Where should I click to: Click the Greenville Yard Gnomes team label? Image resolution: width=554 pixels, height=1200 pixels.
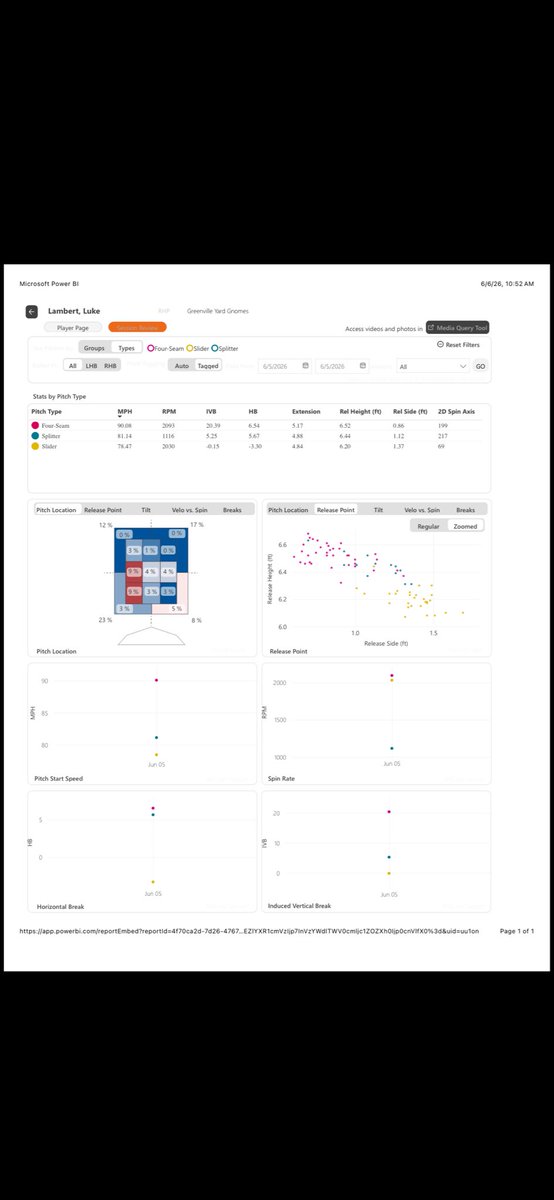click(218, 311)
